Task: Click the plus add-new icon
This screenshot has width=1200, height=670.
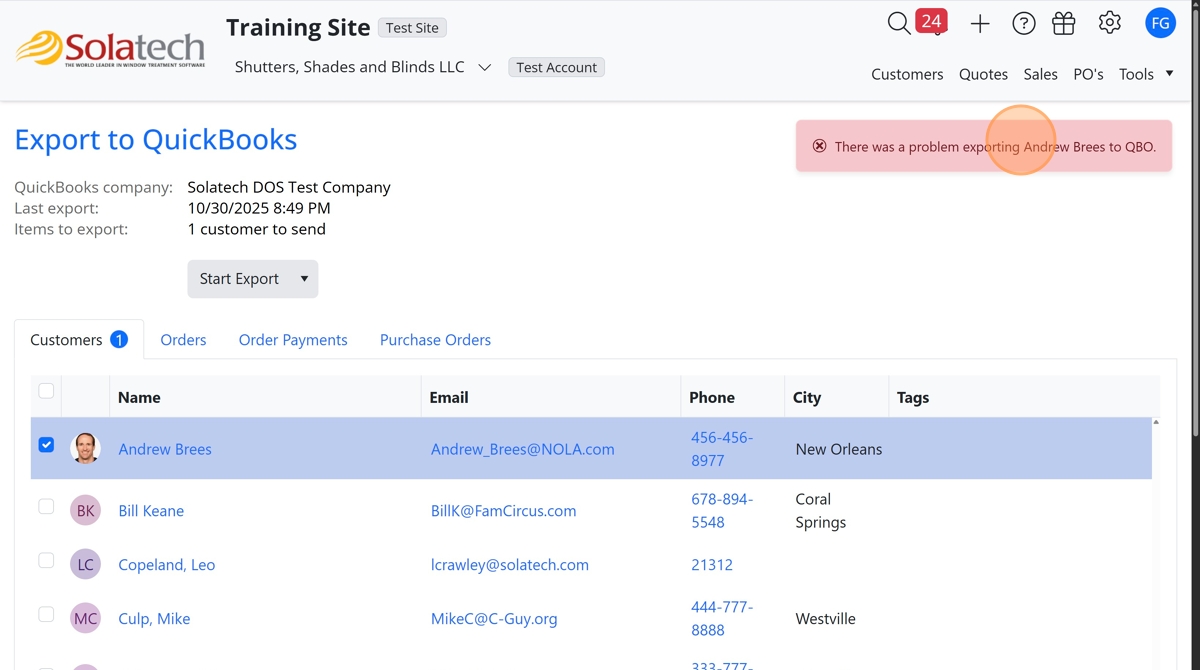Action: (980, 24)
